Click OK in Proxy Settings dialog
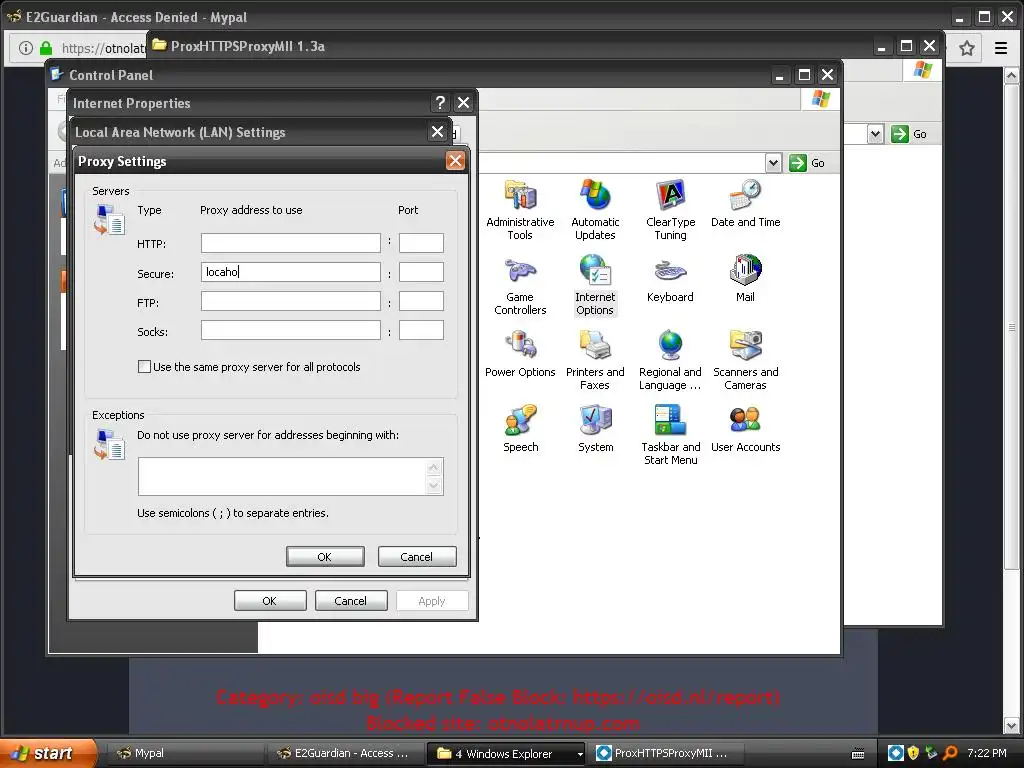 [325, 556]
